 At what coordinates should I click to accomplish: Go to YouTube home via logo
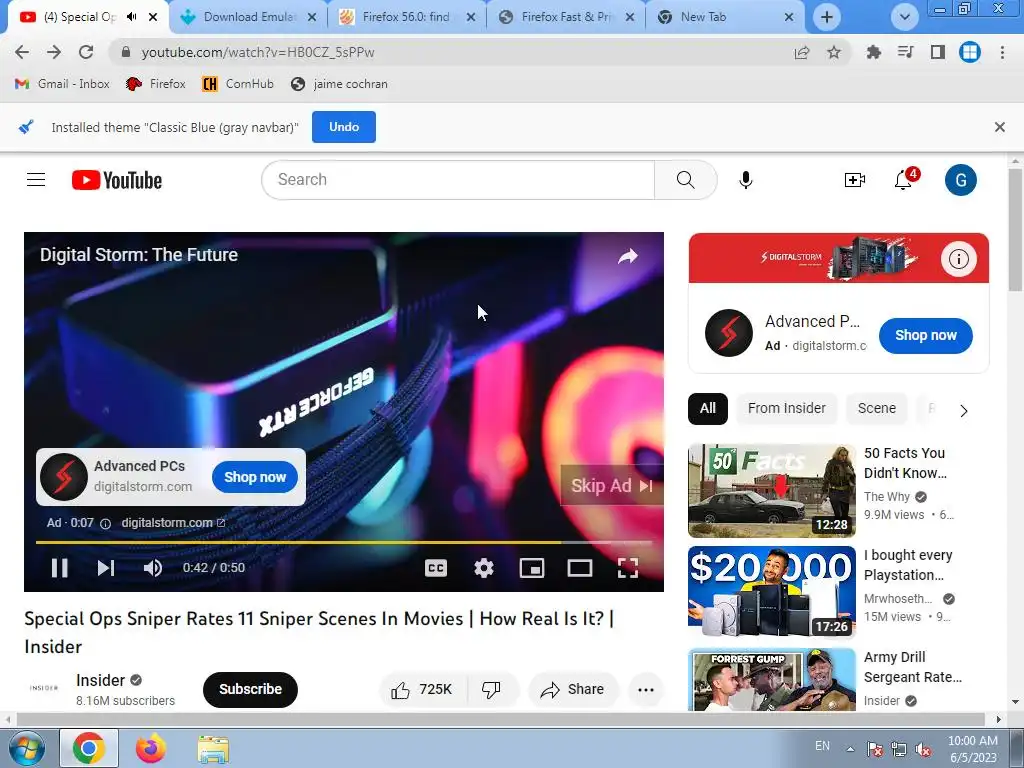tap(117, 180)
